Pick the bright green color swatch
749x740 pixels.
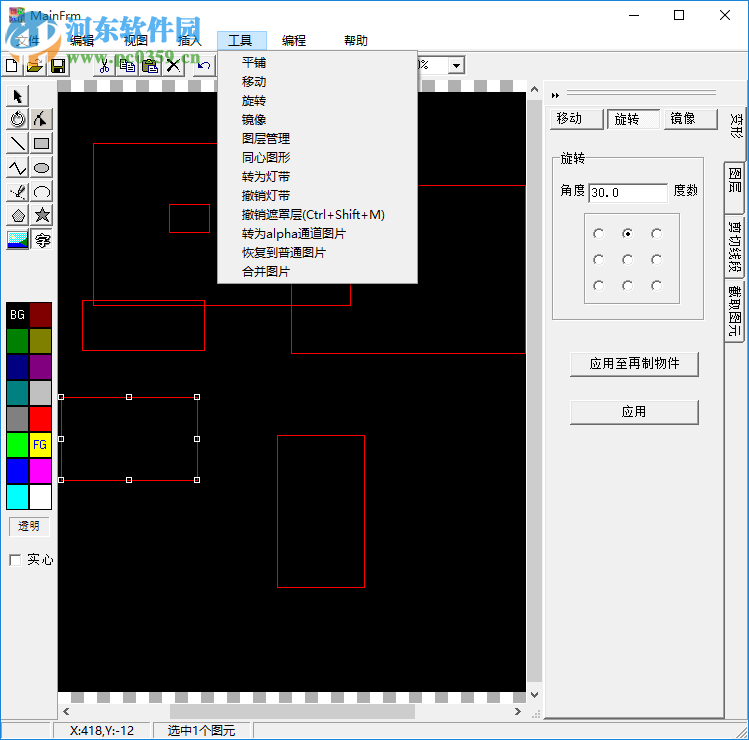pyautogui.click(x=18, y=445)
